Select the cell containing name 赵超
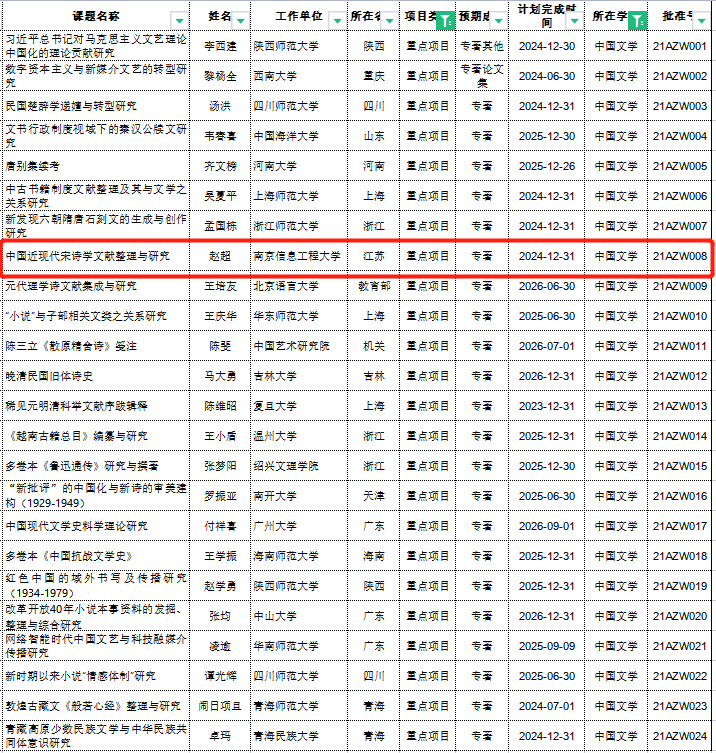Screen dimensions: 716x753 [x=220, y=257]
